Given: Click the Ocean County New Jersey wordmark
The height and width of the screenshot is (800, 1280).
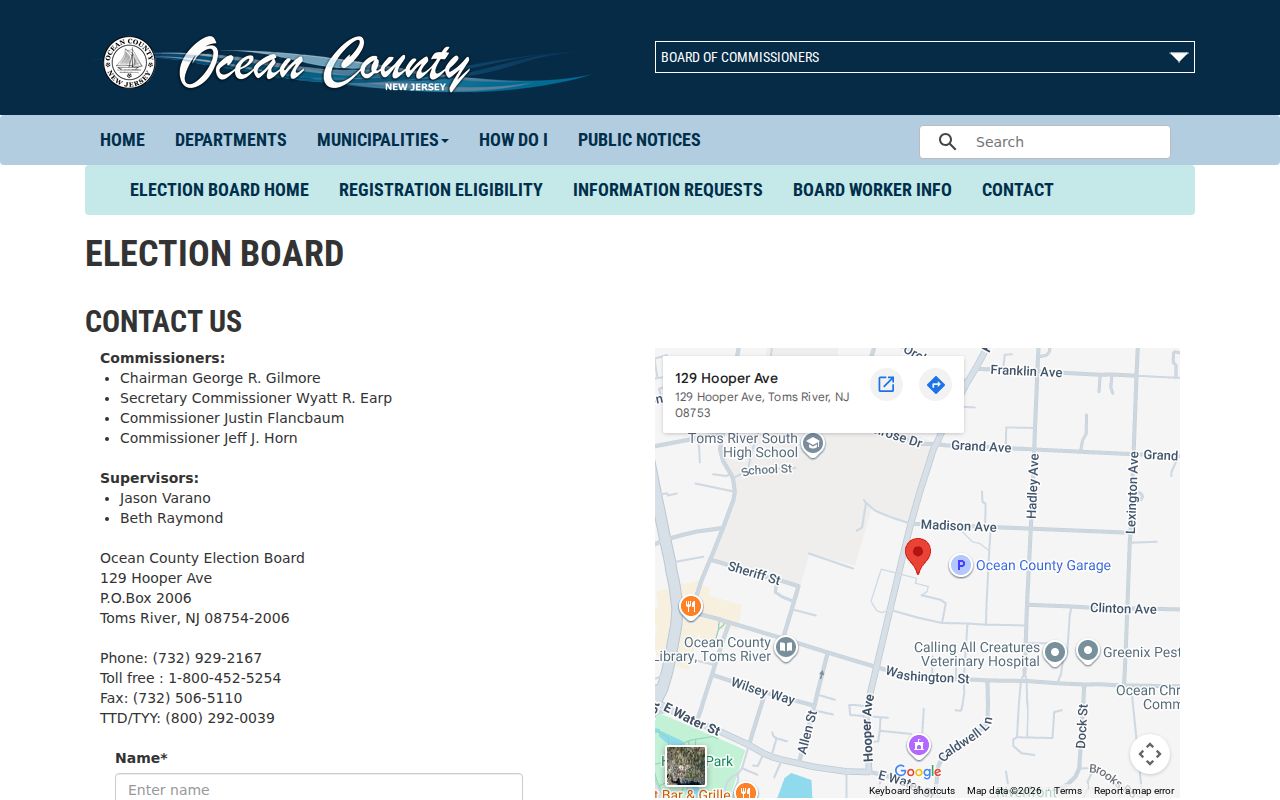Looking at the screenshot, I should click(x=325, y=64).
